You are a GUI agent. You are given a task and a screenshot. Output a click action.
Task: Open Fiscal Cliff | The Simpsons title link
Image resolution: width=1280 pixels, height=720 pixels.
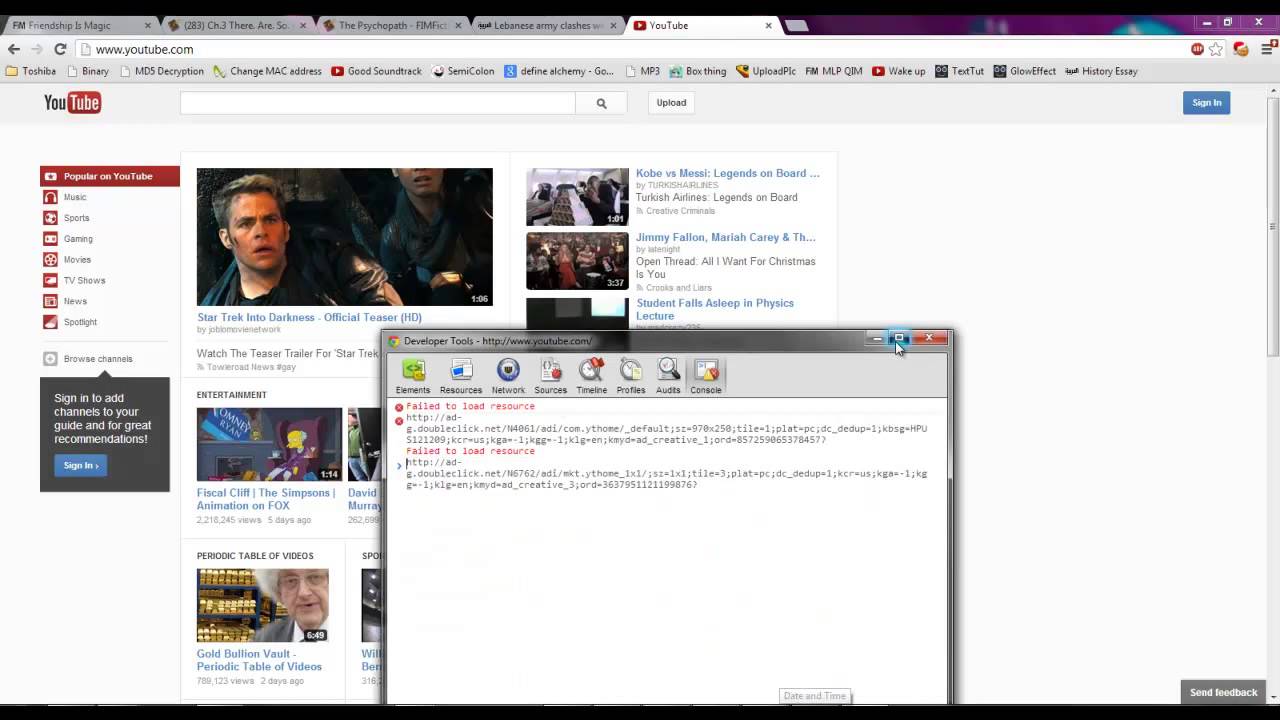[266, 499]
